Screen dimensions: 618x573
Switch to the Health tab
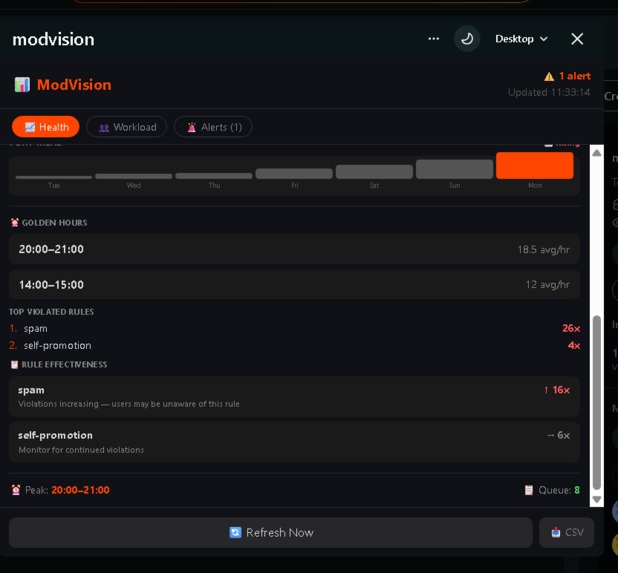click(46, 127)
